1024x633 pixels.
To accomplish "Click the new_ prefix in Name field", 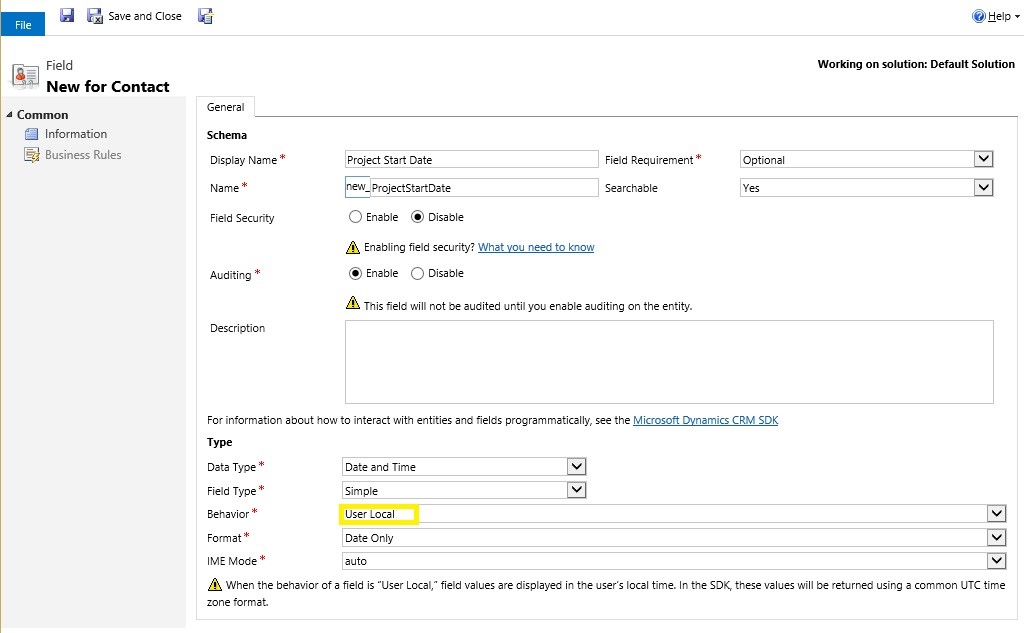I will tap(357, 186).
